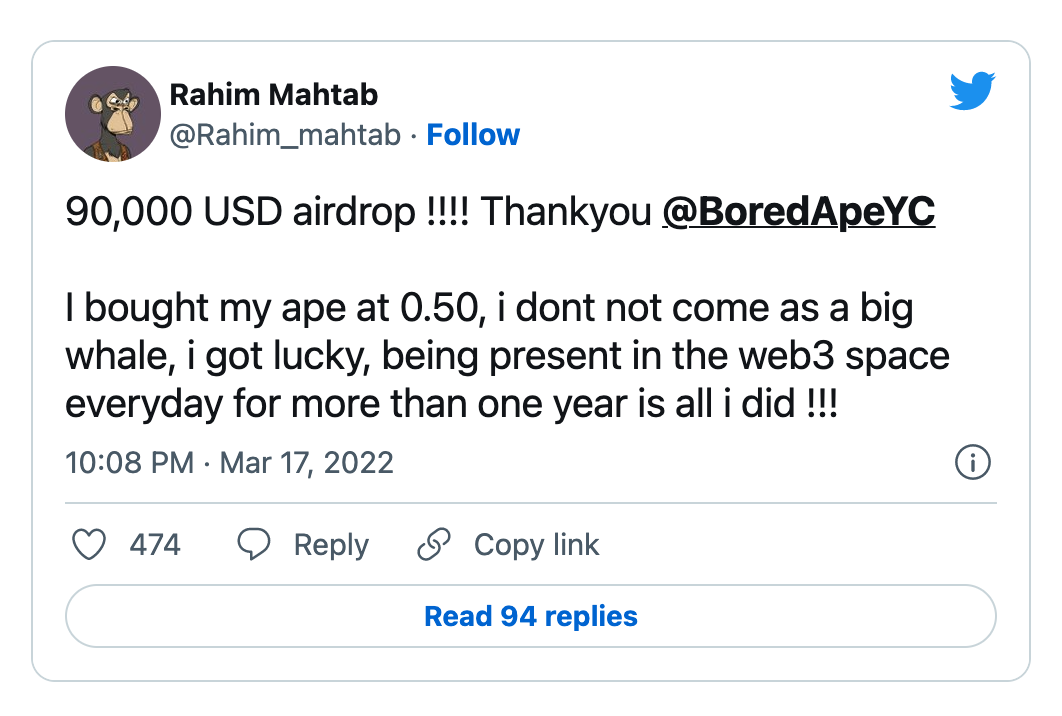Screen dimensions: 1062x716
Task: Follow Rahim Mahtab
Action: tap(473, 135)
